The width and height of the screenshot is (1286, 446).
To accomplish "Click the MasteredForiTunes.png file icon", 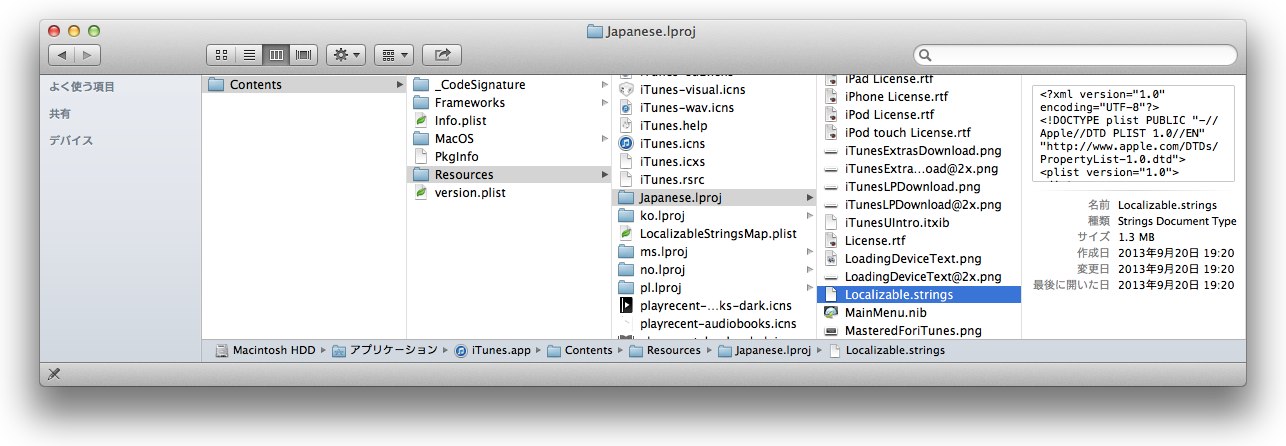I will 830,331.
